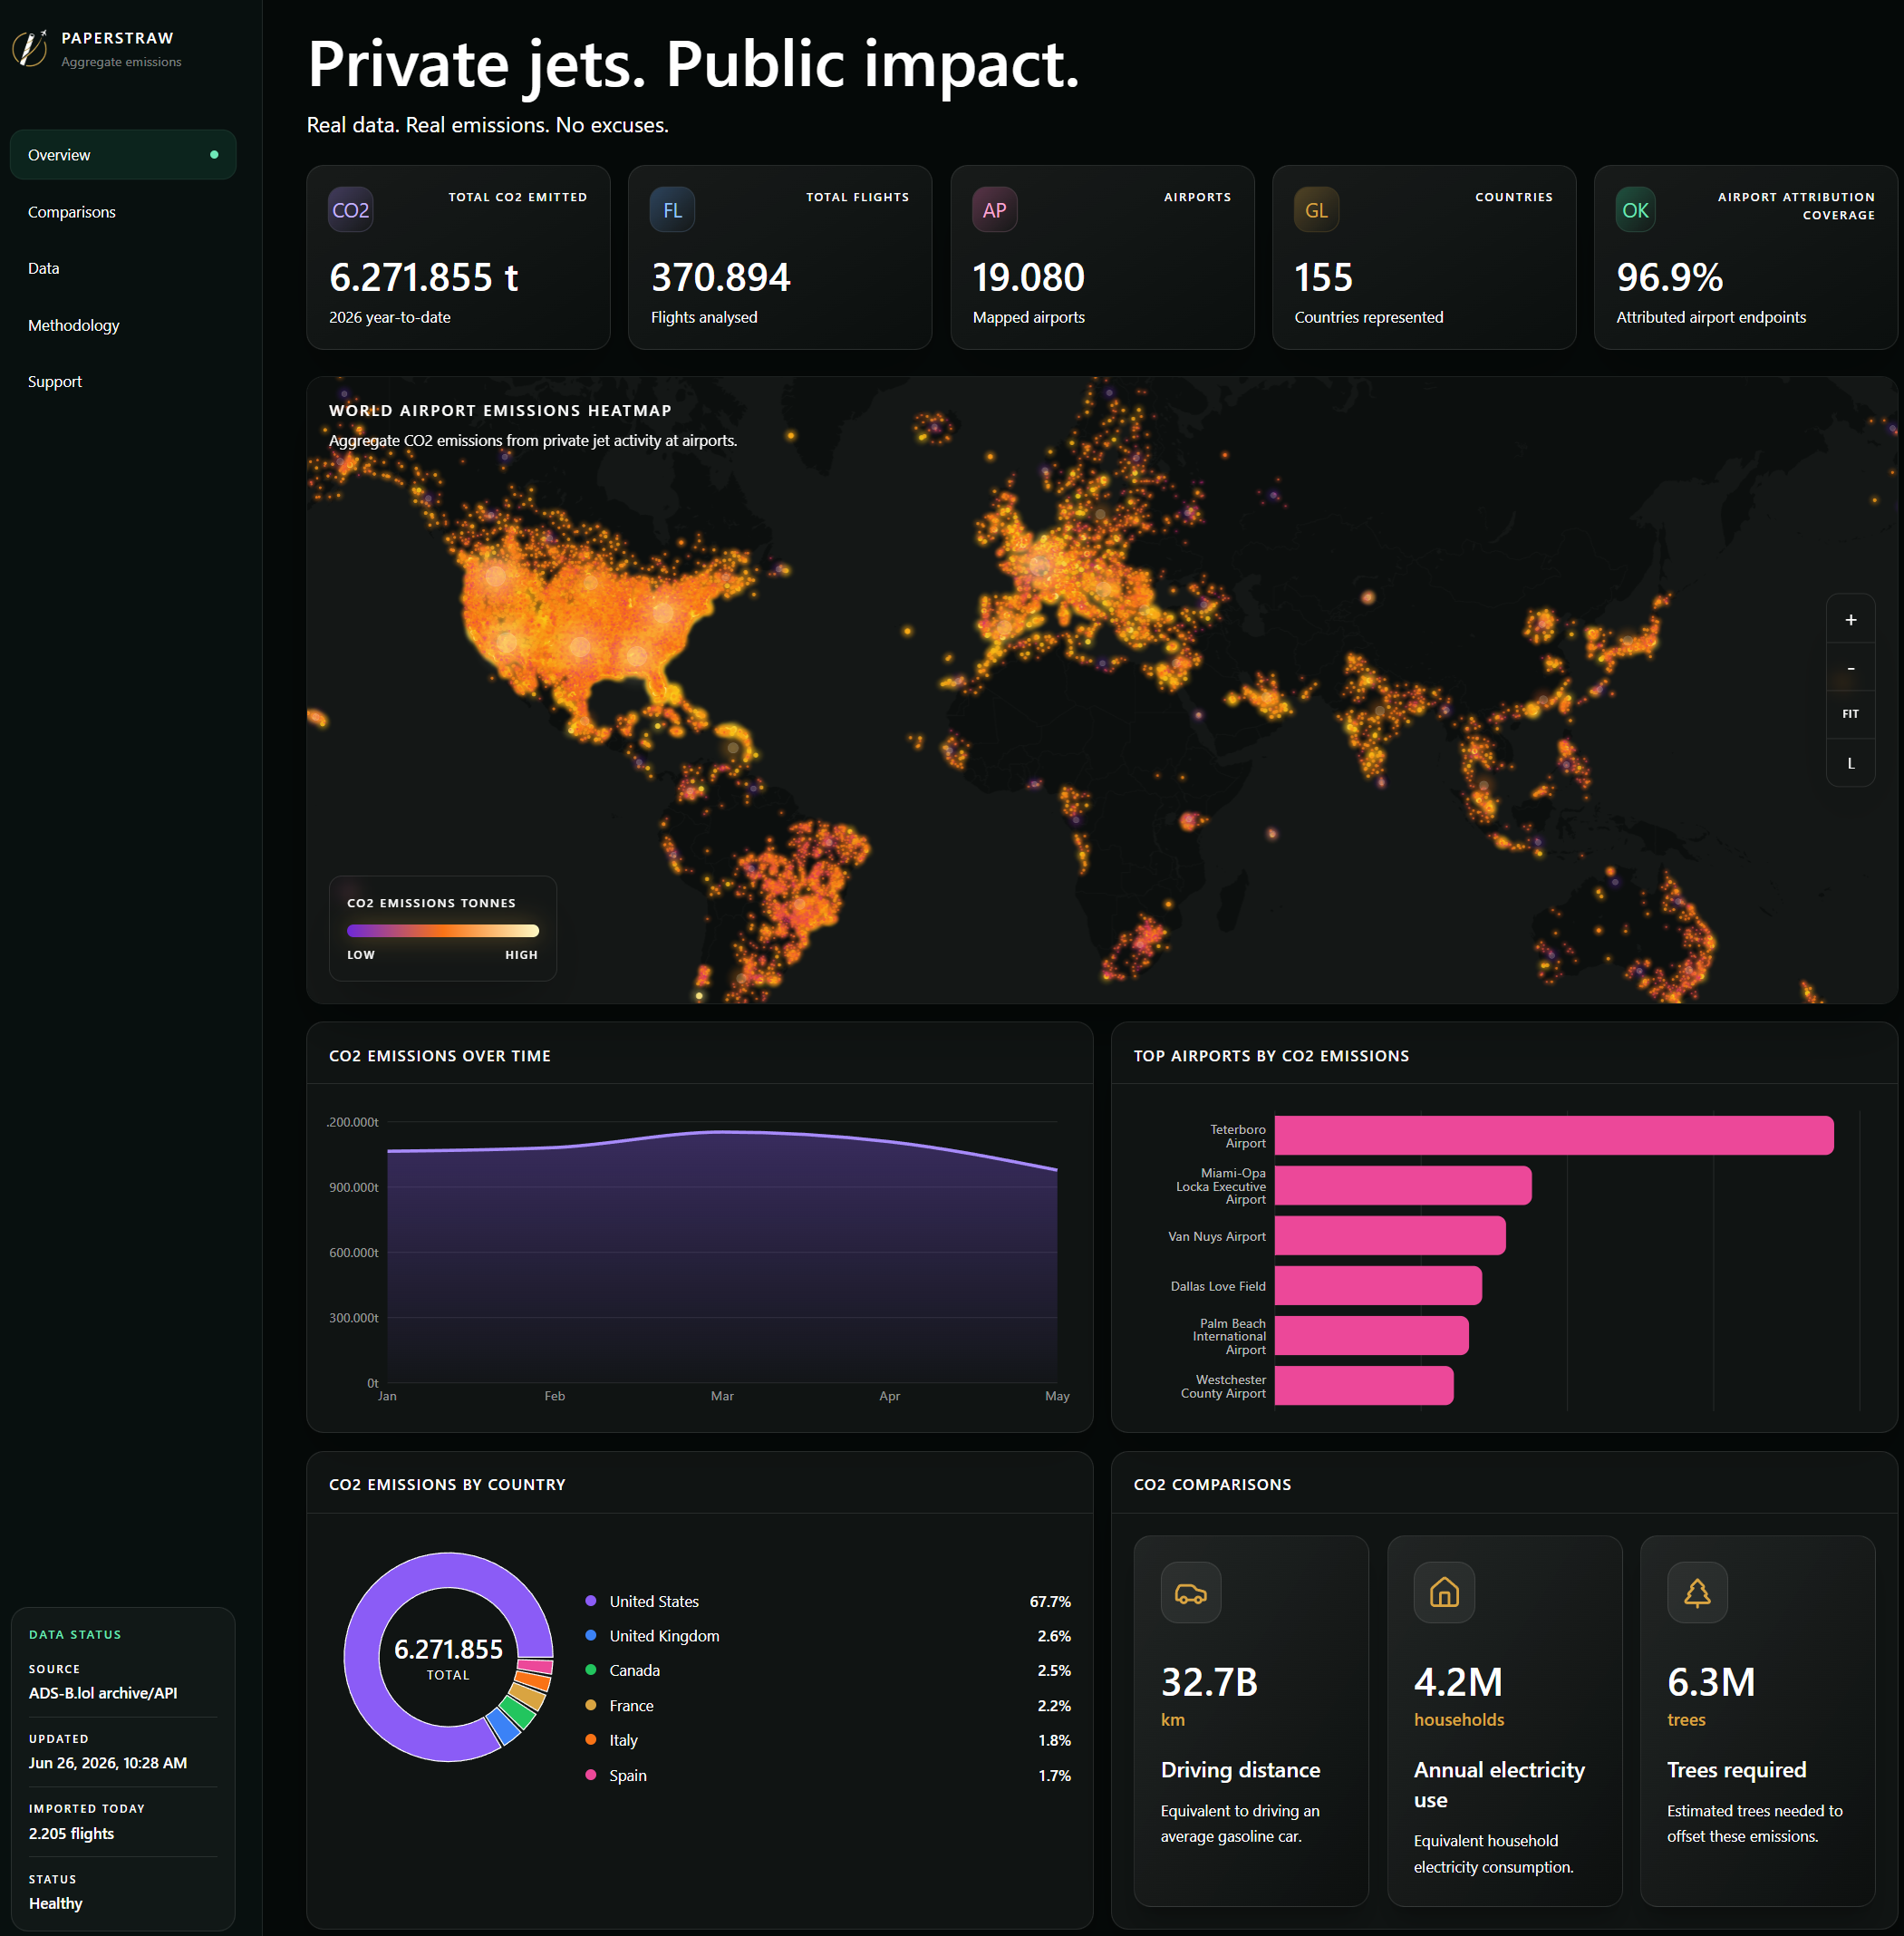Click the car icon in Driving distance card
The height and width of the screenshot is (1936, 1904).
point(1190,1593)
